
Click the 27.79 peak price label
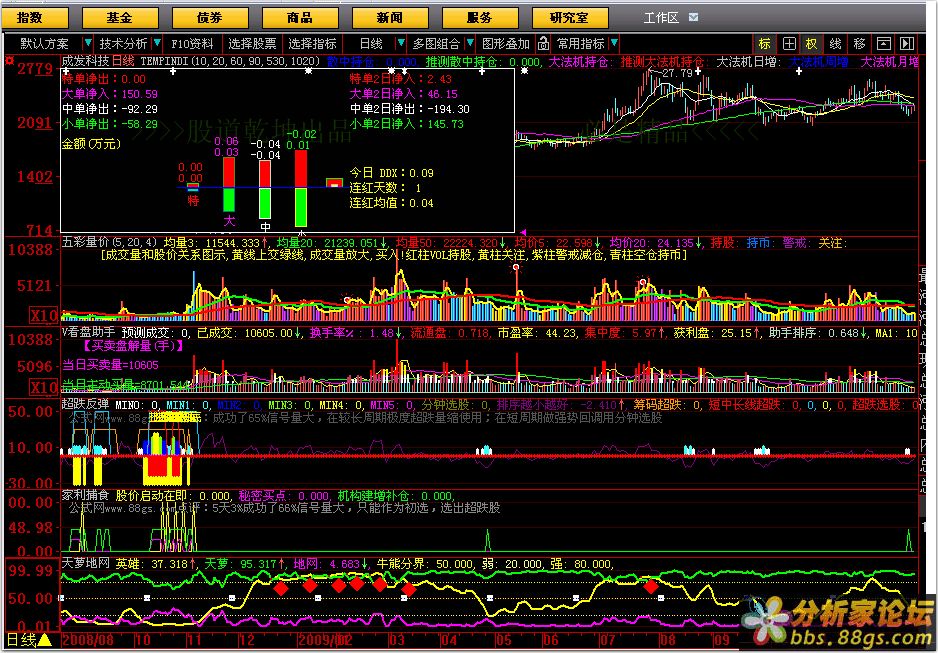click(x=677, y=73)
